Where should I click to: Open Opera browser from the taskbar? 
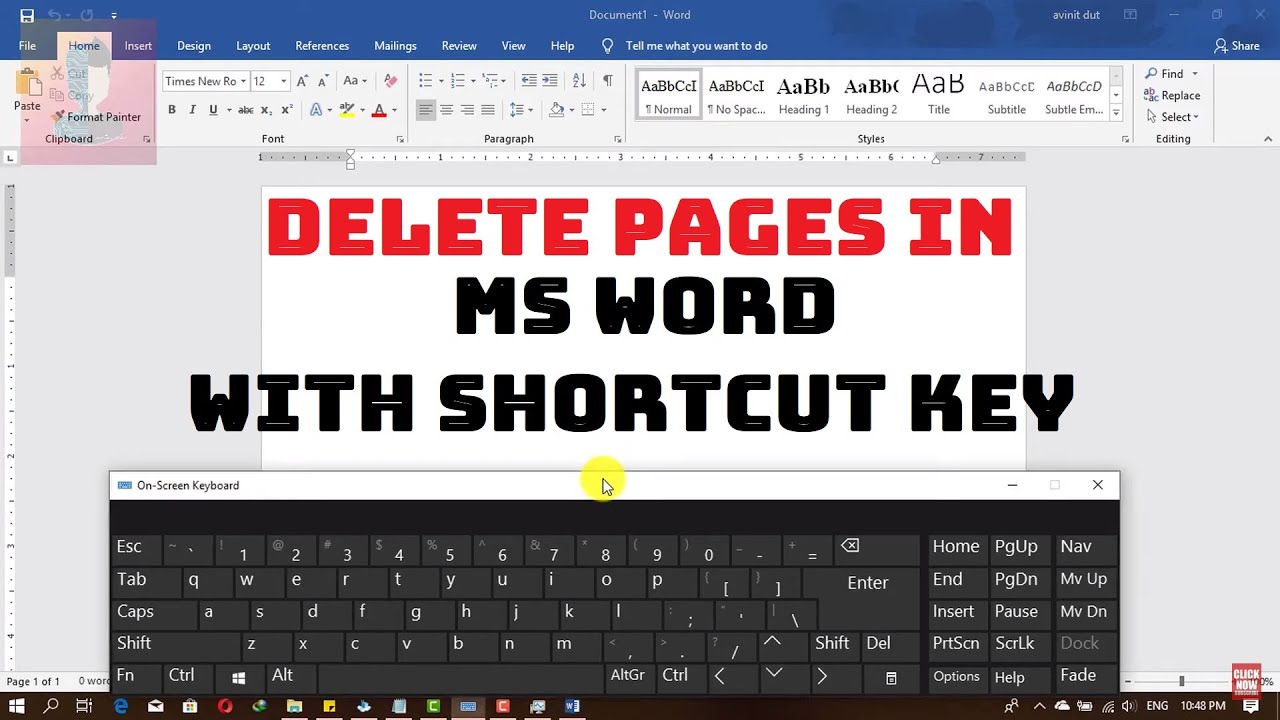pyautogui.click(x=225, y=706)
